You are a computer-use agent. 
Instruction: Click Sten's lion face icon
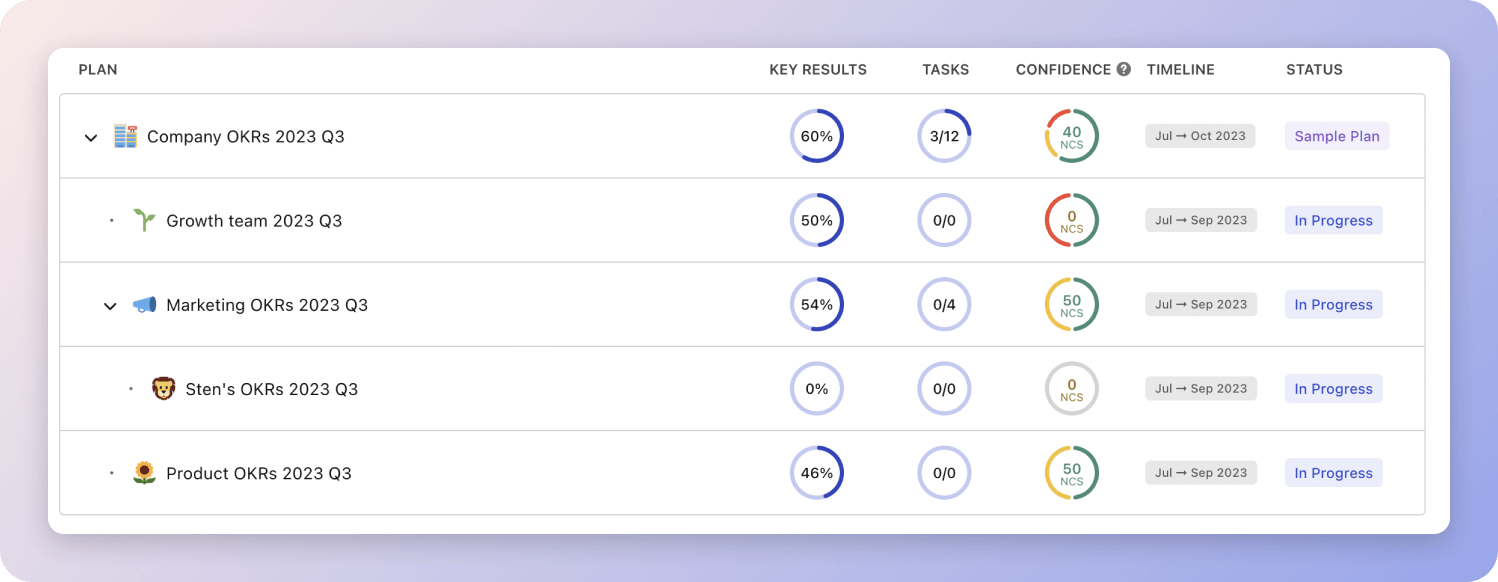(163, 389)
